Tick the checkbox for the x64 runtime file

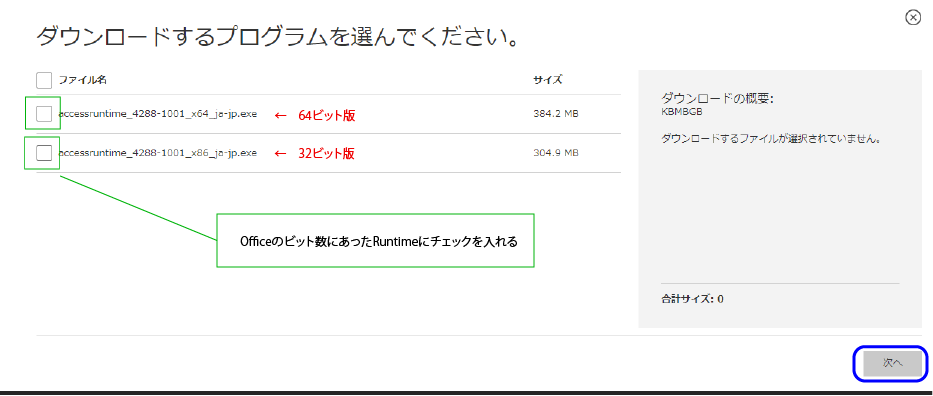(44, 114)
